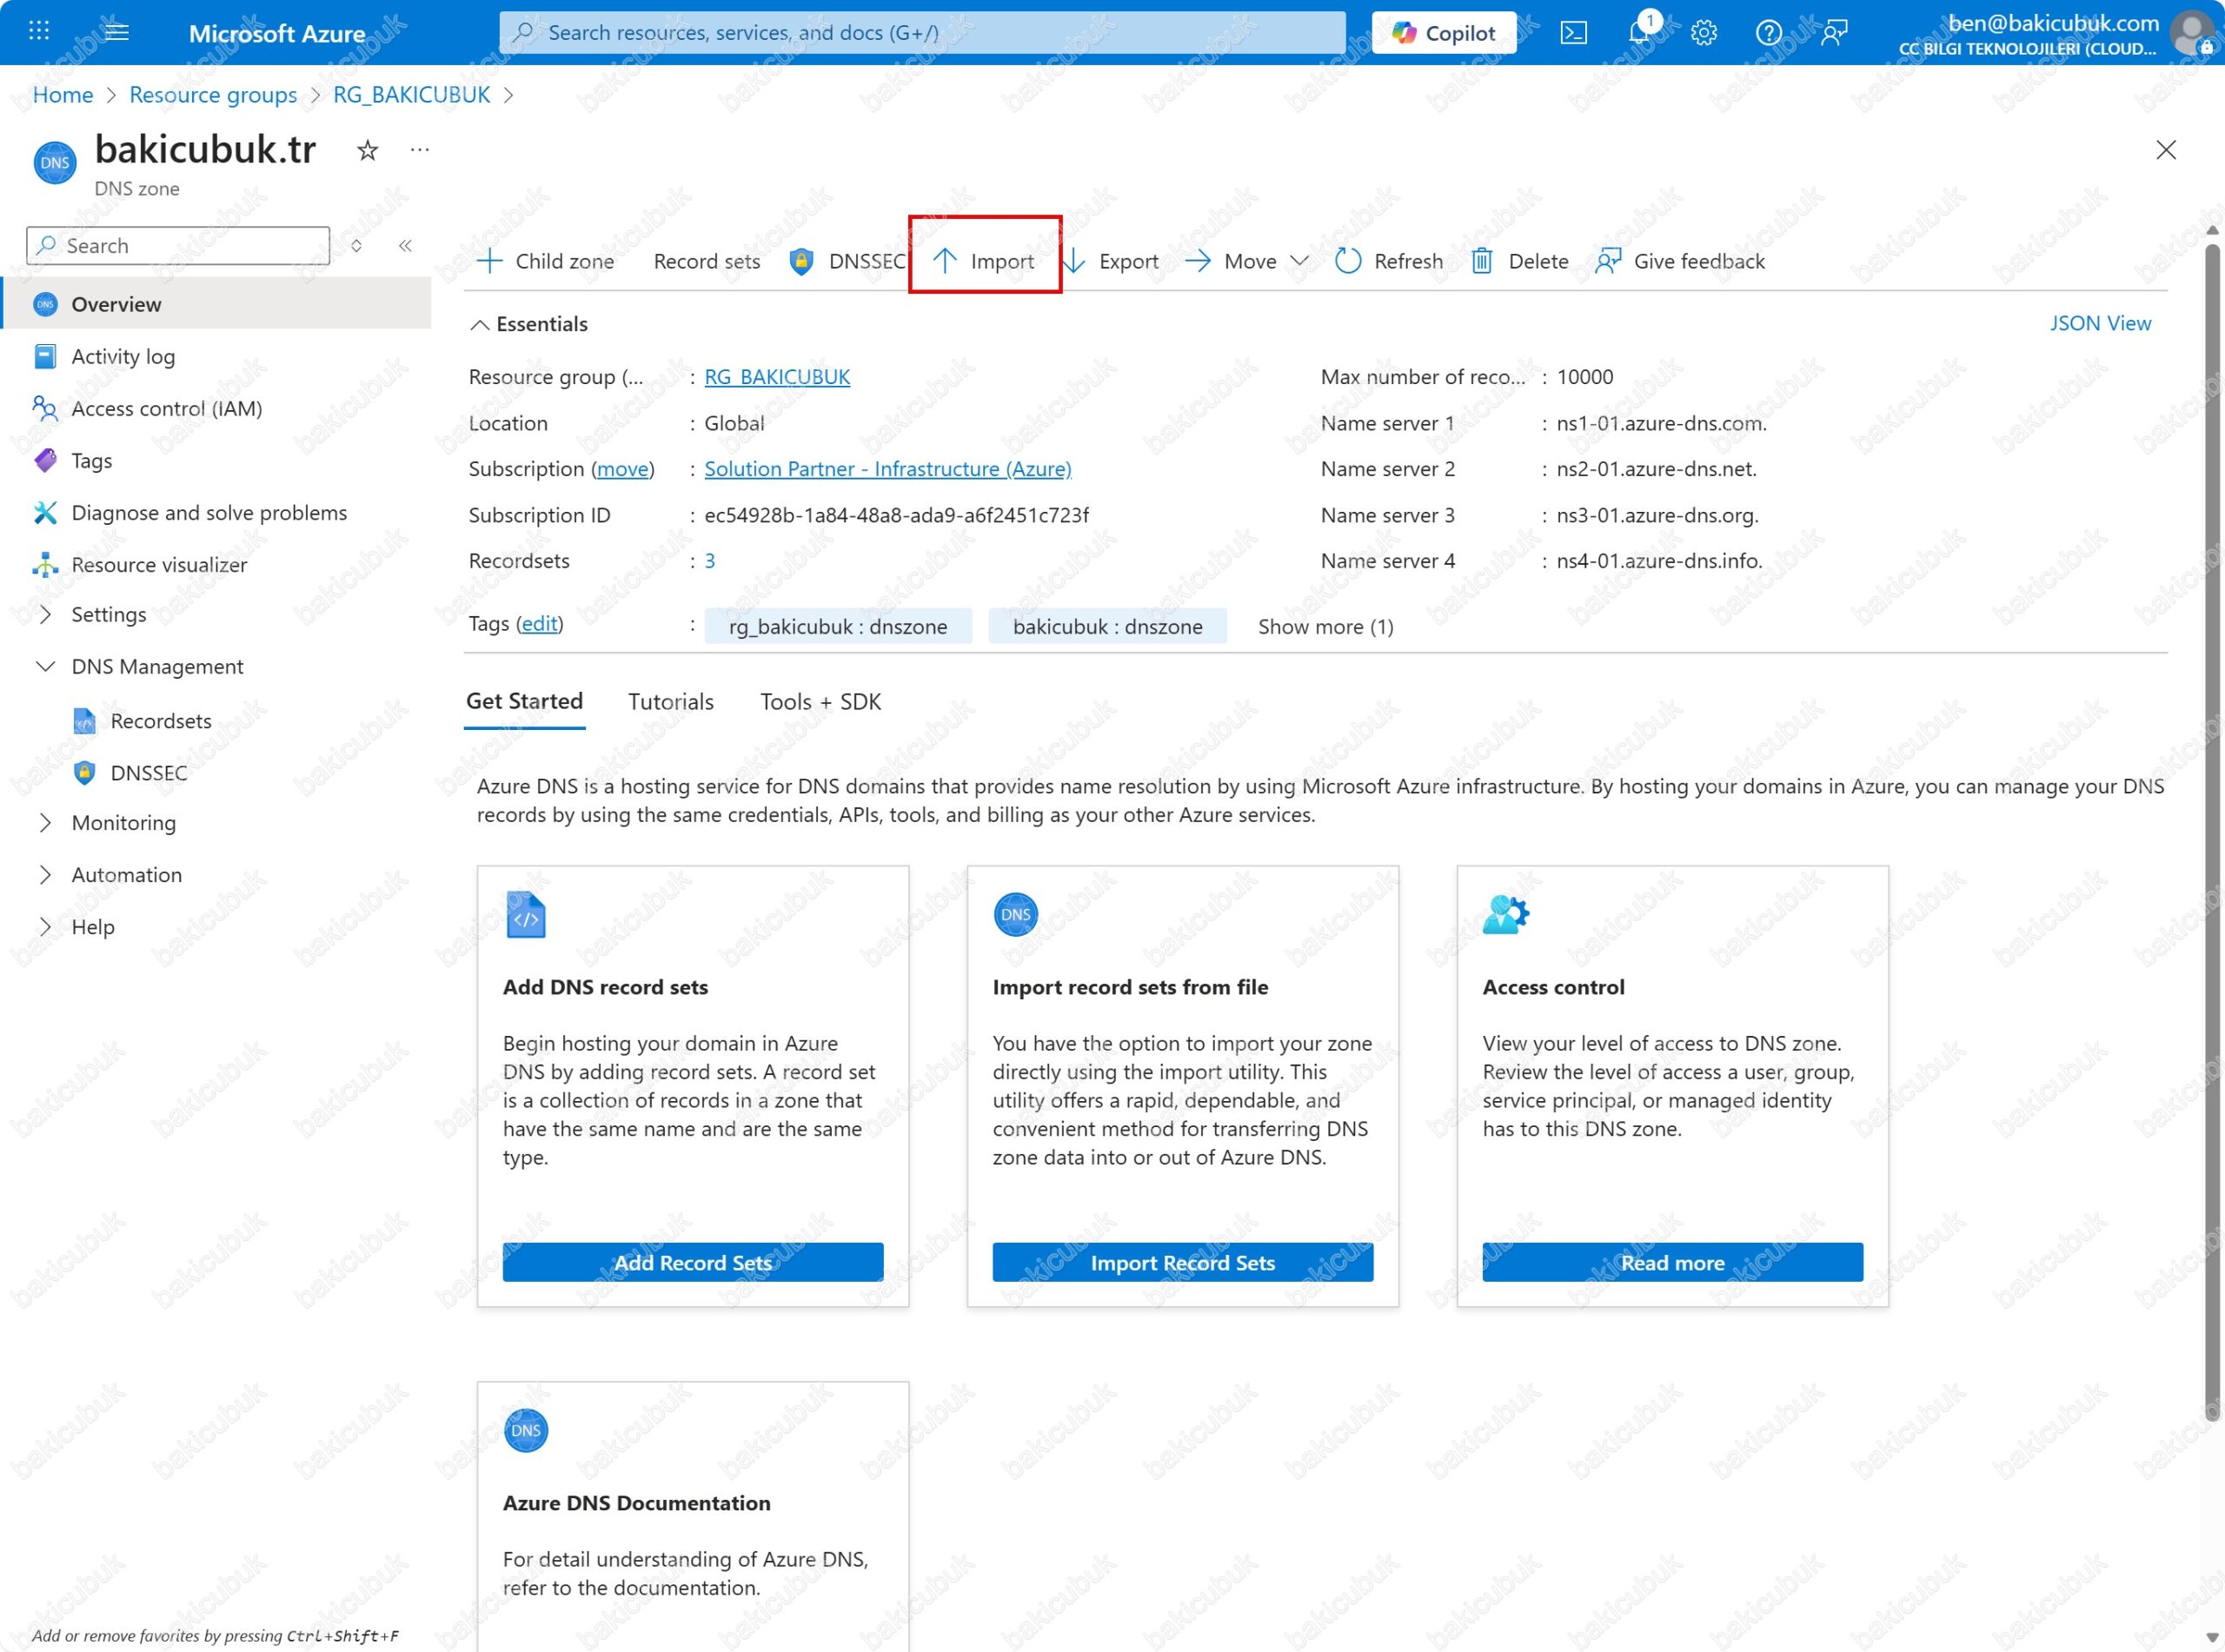Switch to the Tutorials tab
Viewport: 2225px width, 1652px height.
[x=670, y=701]
